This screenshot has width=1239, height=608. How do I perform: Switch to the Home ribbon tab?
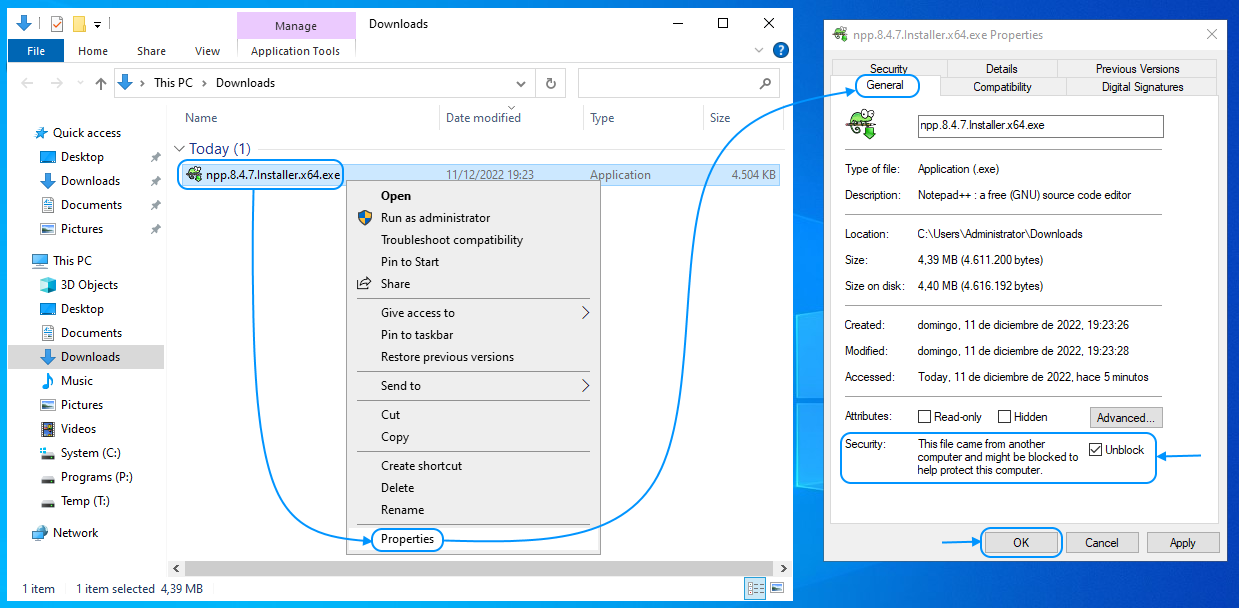[93, 51]
